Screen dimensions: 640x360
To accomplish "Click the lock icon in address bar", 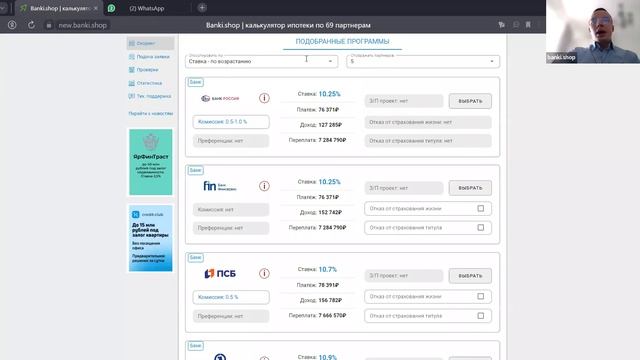I will [x=49, y=25].
